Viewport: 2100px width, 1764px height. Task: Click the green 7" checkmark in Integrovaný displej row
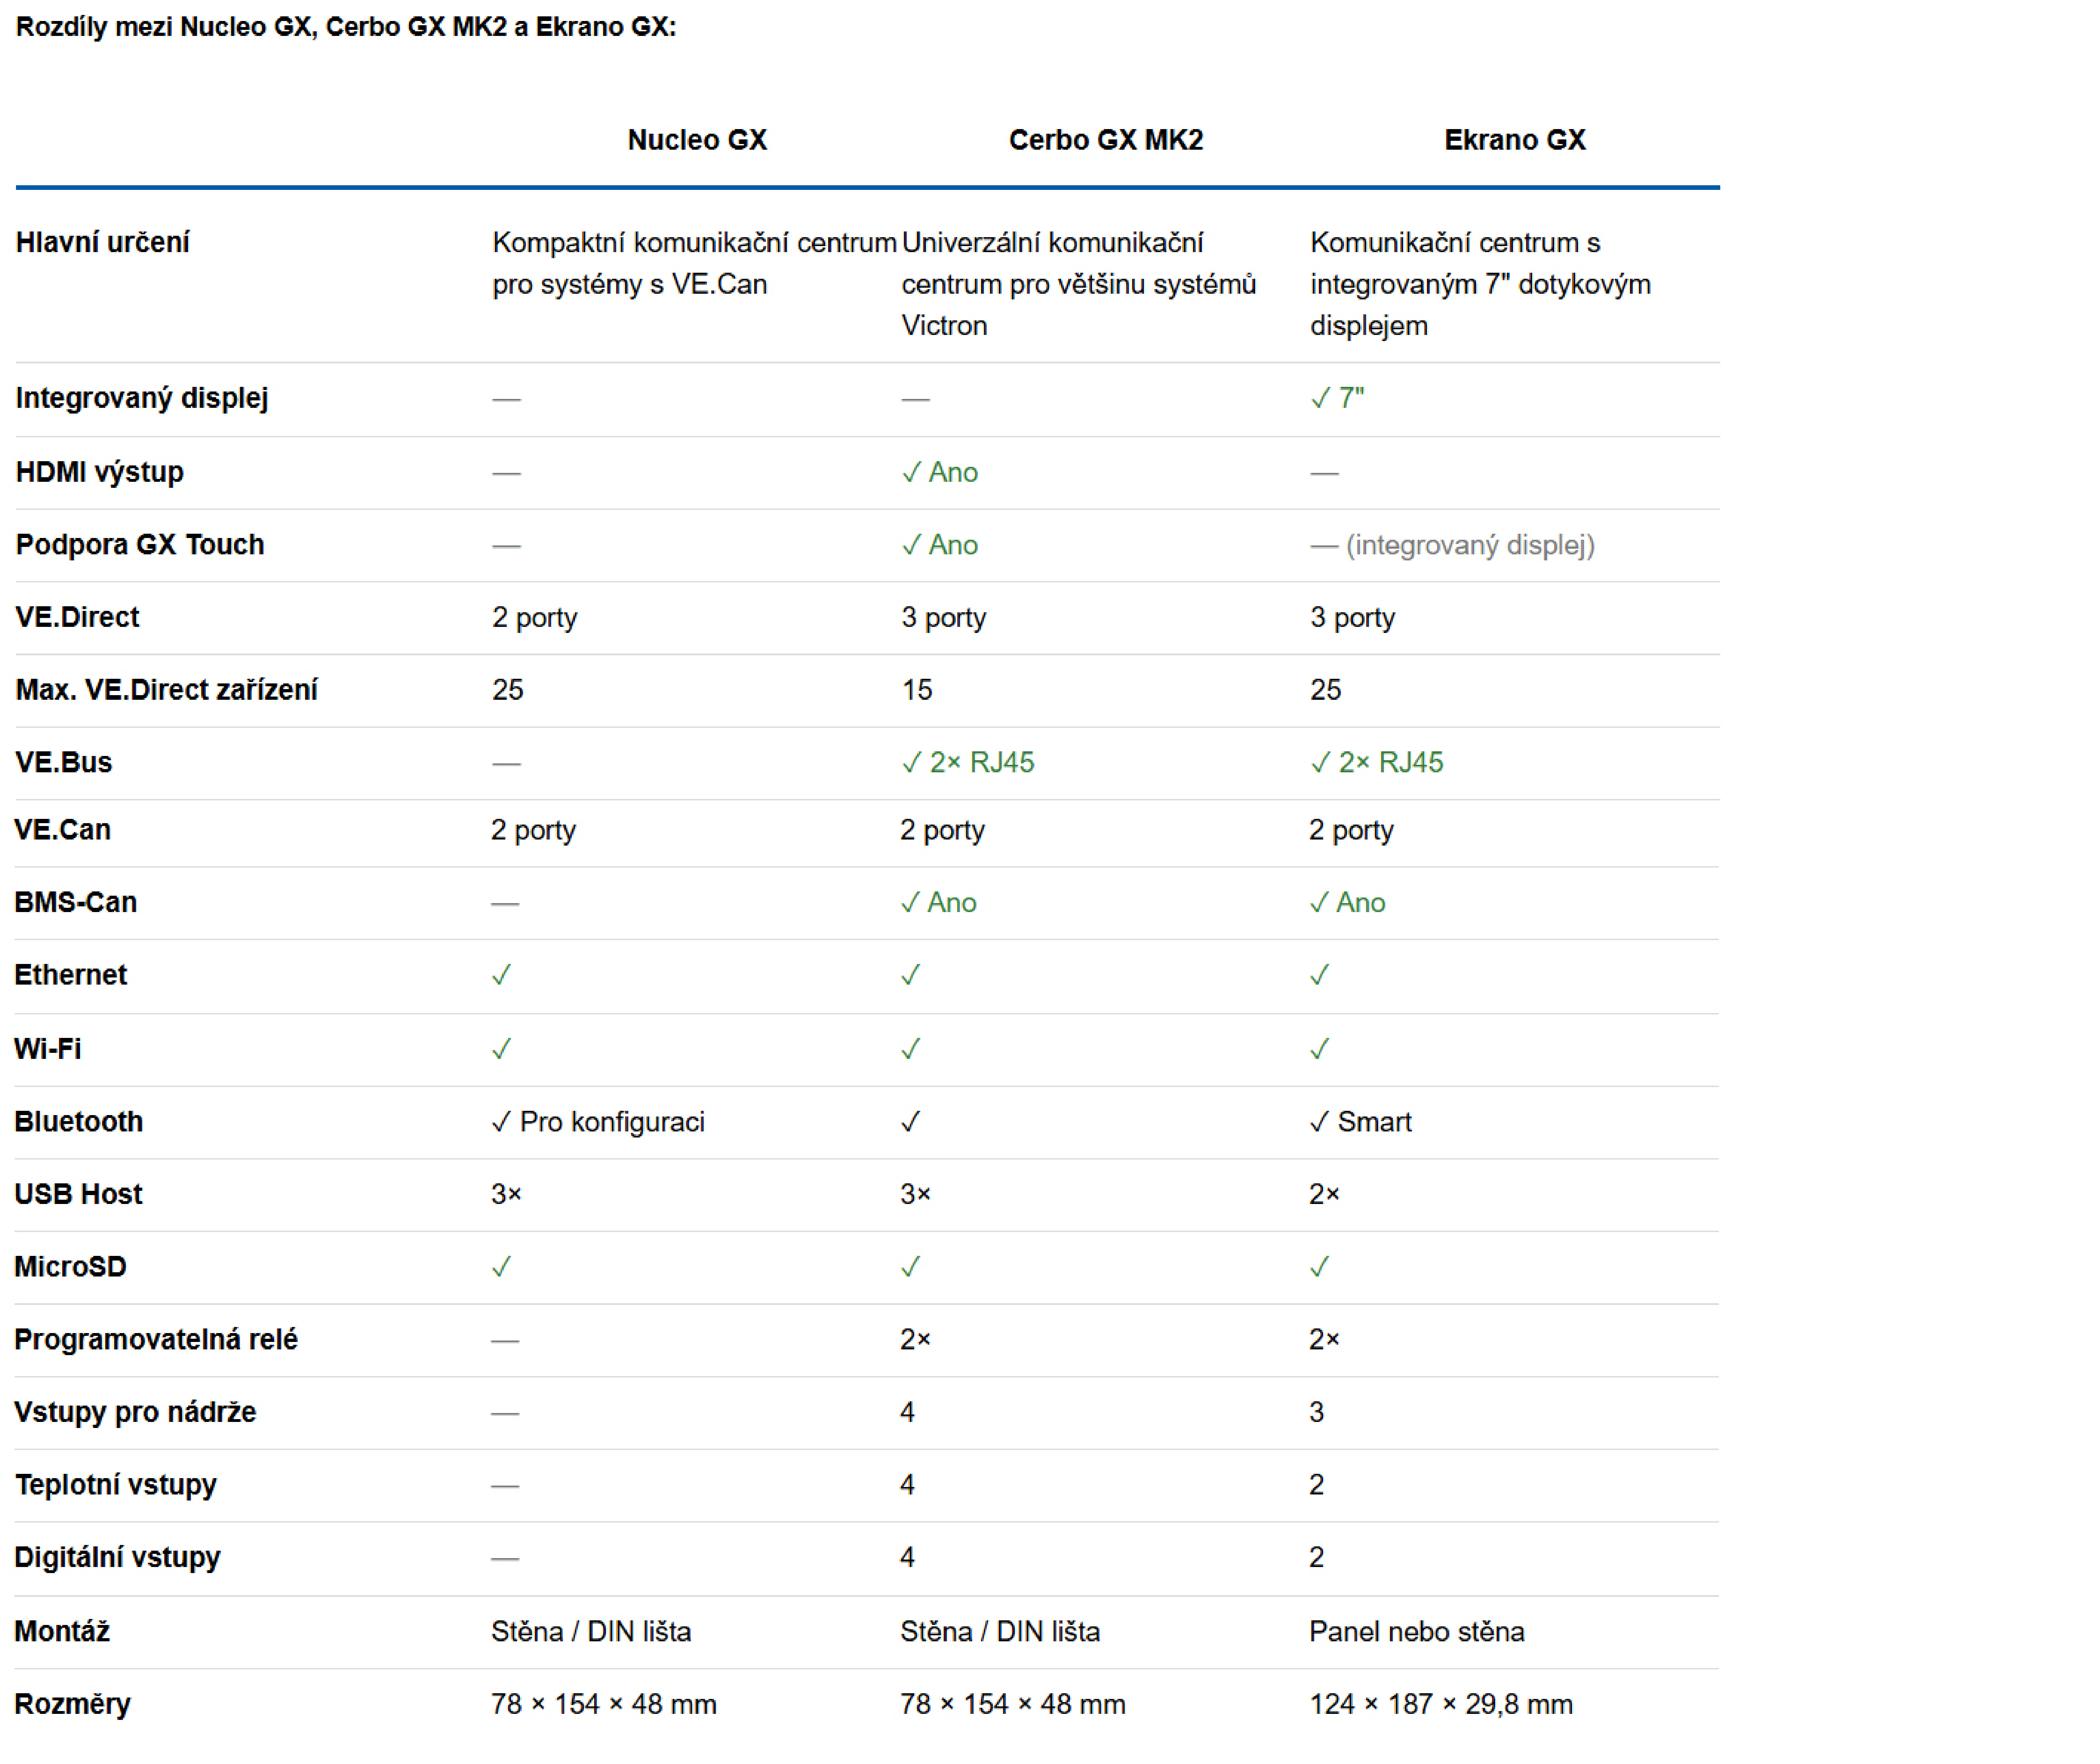tap(1337, 398)
